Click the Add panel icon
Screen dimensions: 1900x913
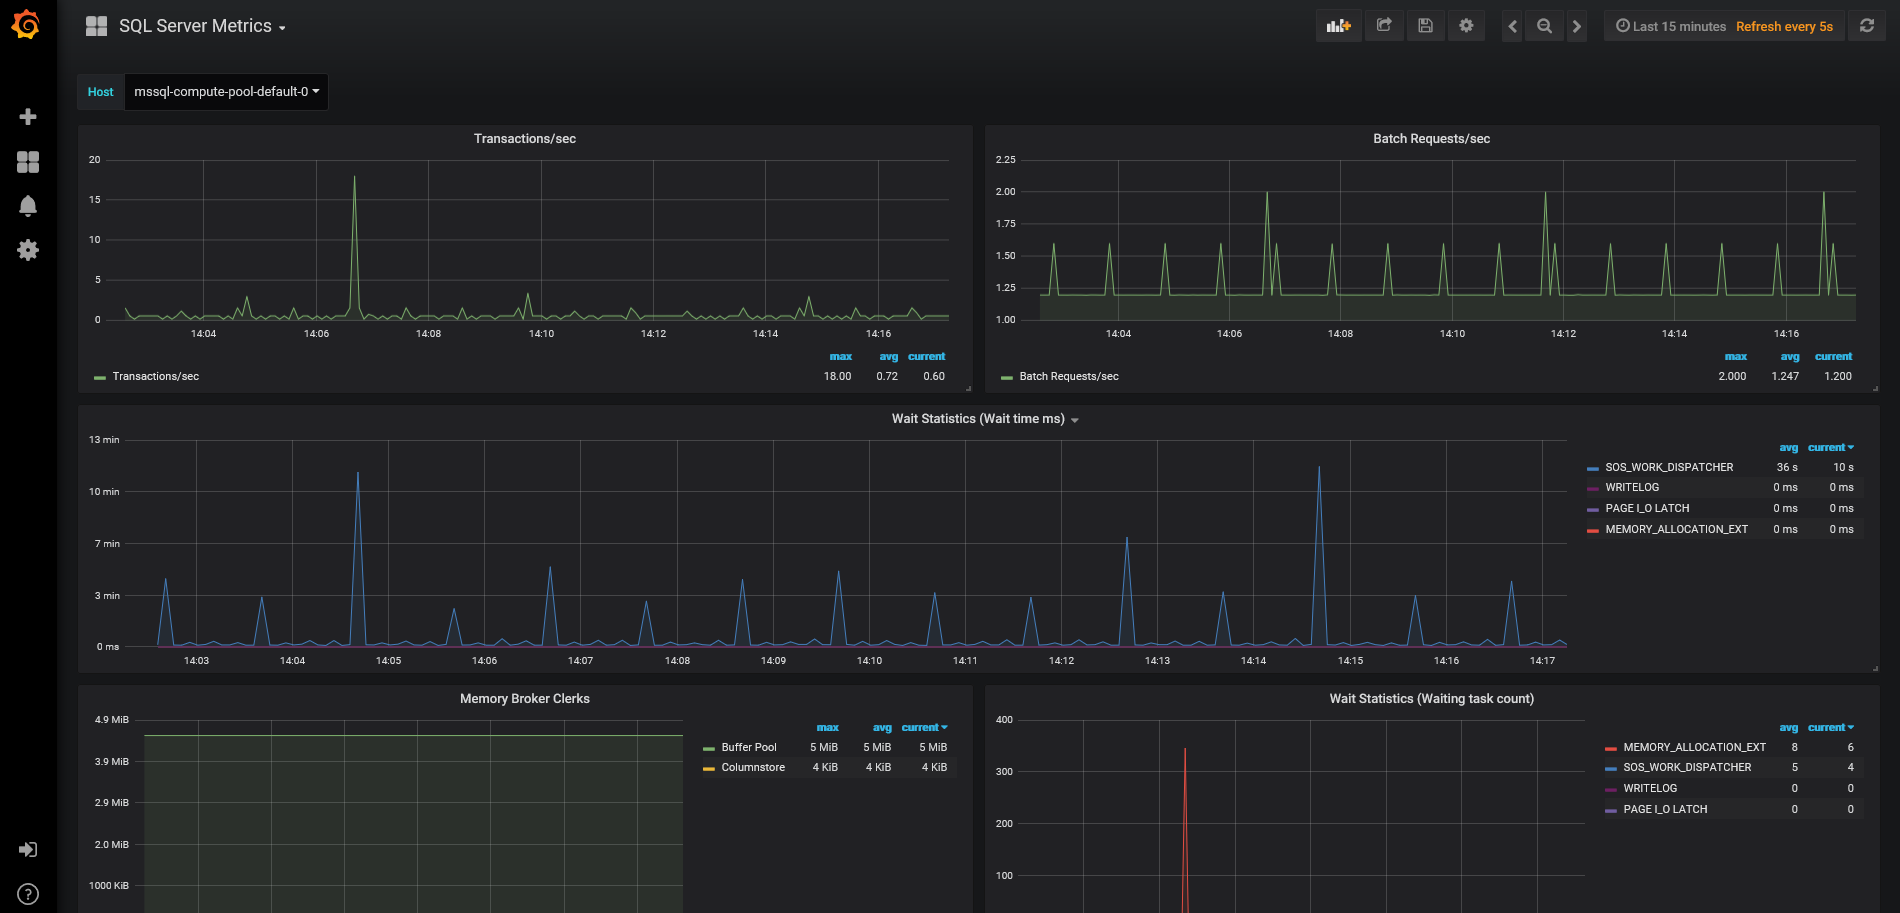coord(1338,26)
